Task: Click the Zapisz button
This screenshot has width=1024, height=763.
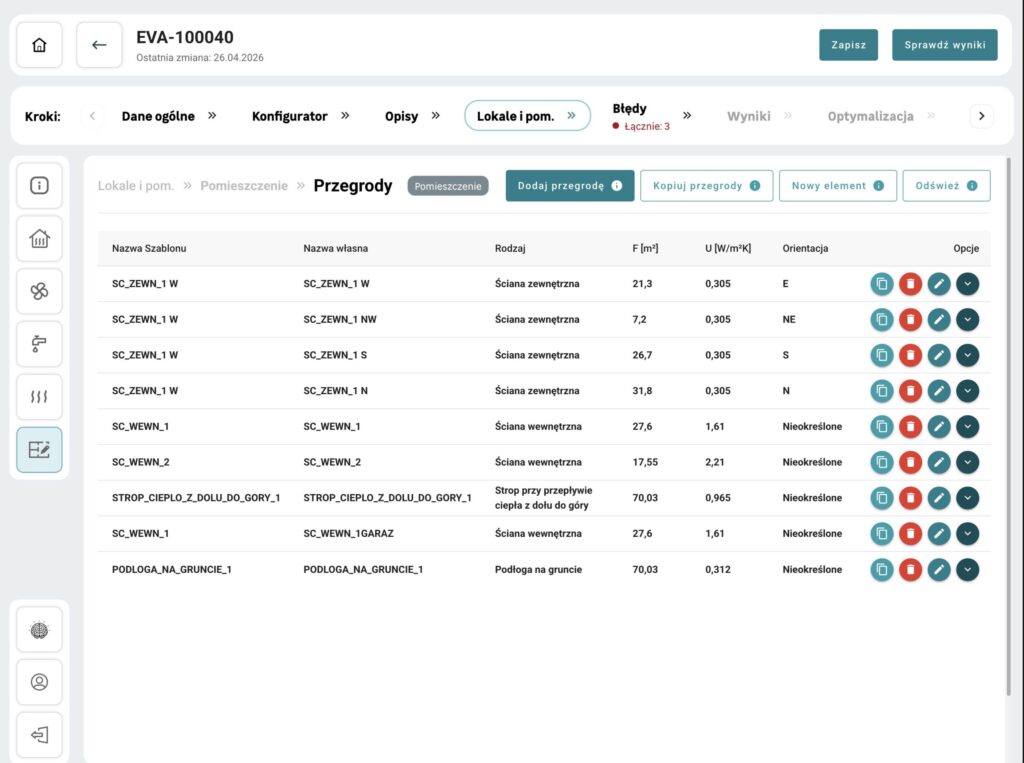Action: click(x=848, y=45)
